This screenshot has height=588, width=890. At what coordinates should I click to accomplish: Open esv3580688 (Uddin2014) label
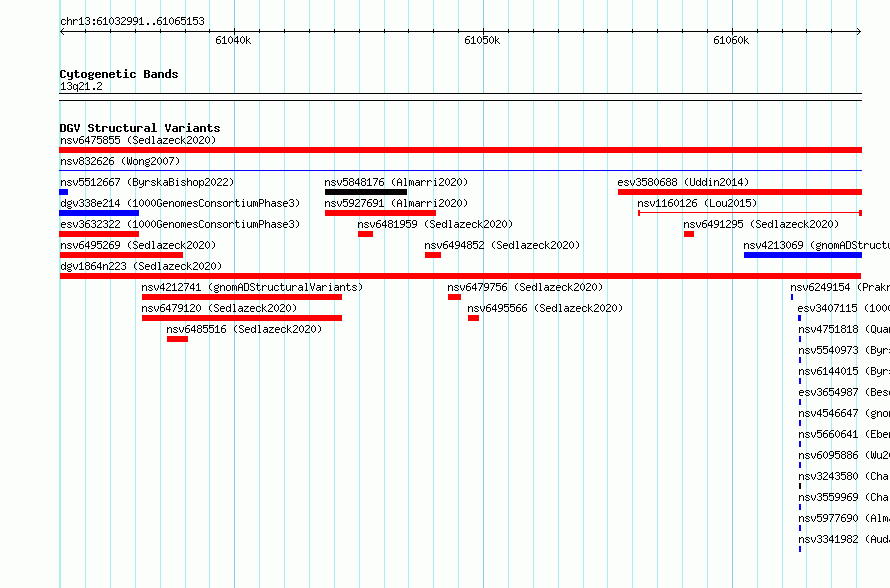pyautogui.click(x=683, y=182)
